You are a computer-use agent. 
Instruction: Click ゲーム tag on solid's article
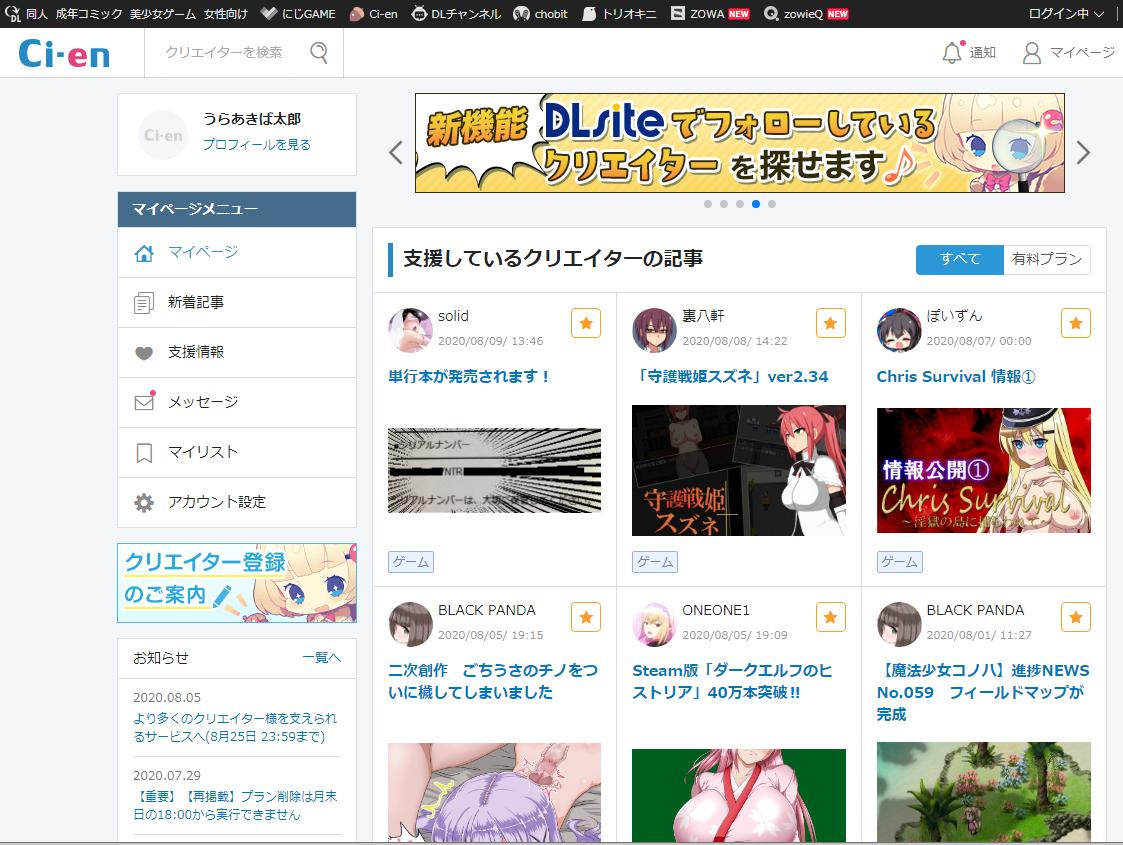[x=410, y=562]
